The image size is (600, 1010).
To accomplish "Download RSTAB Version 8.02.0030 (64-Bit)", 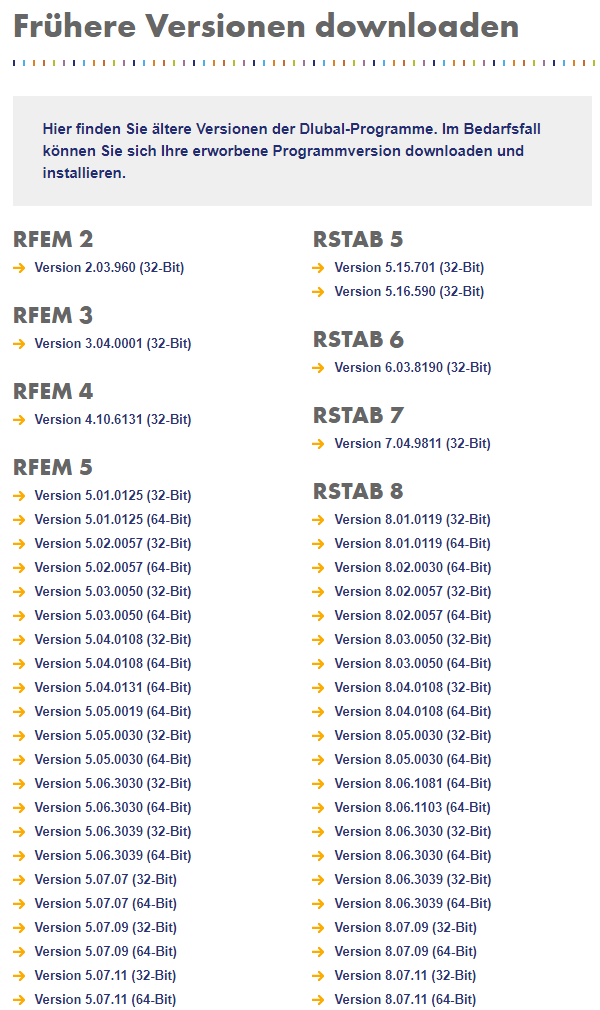I will (412, 568).
